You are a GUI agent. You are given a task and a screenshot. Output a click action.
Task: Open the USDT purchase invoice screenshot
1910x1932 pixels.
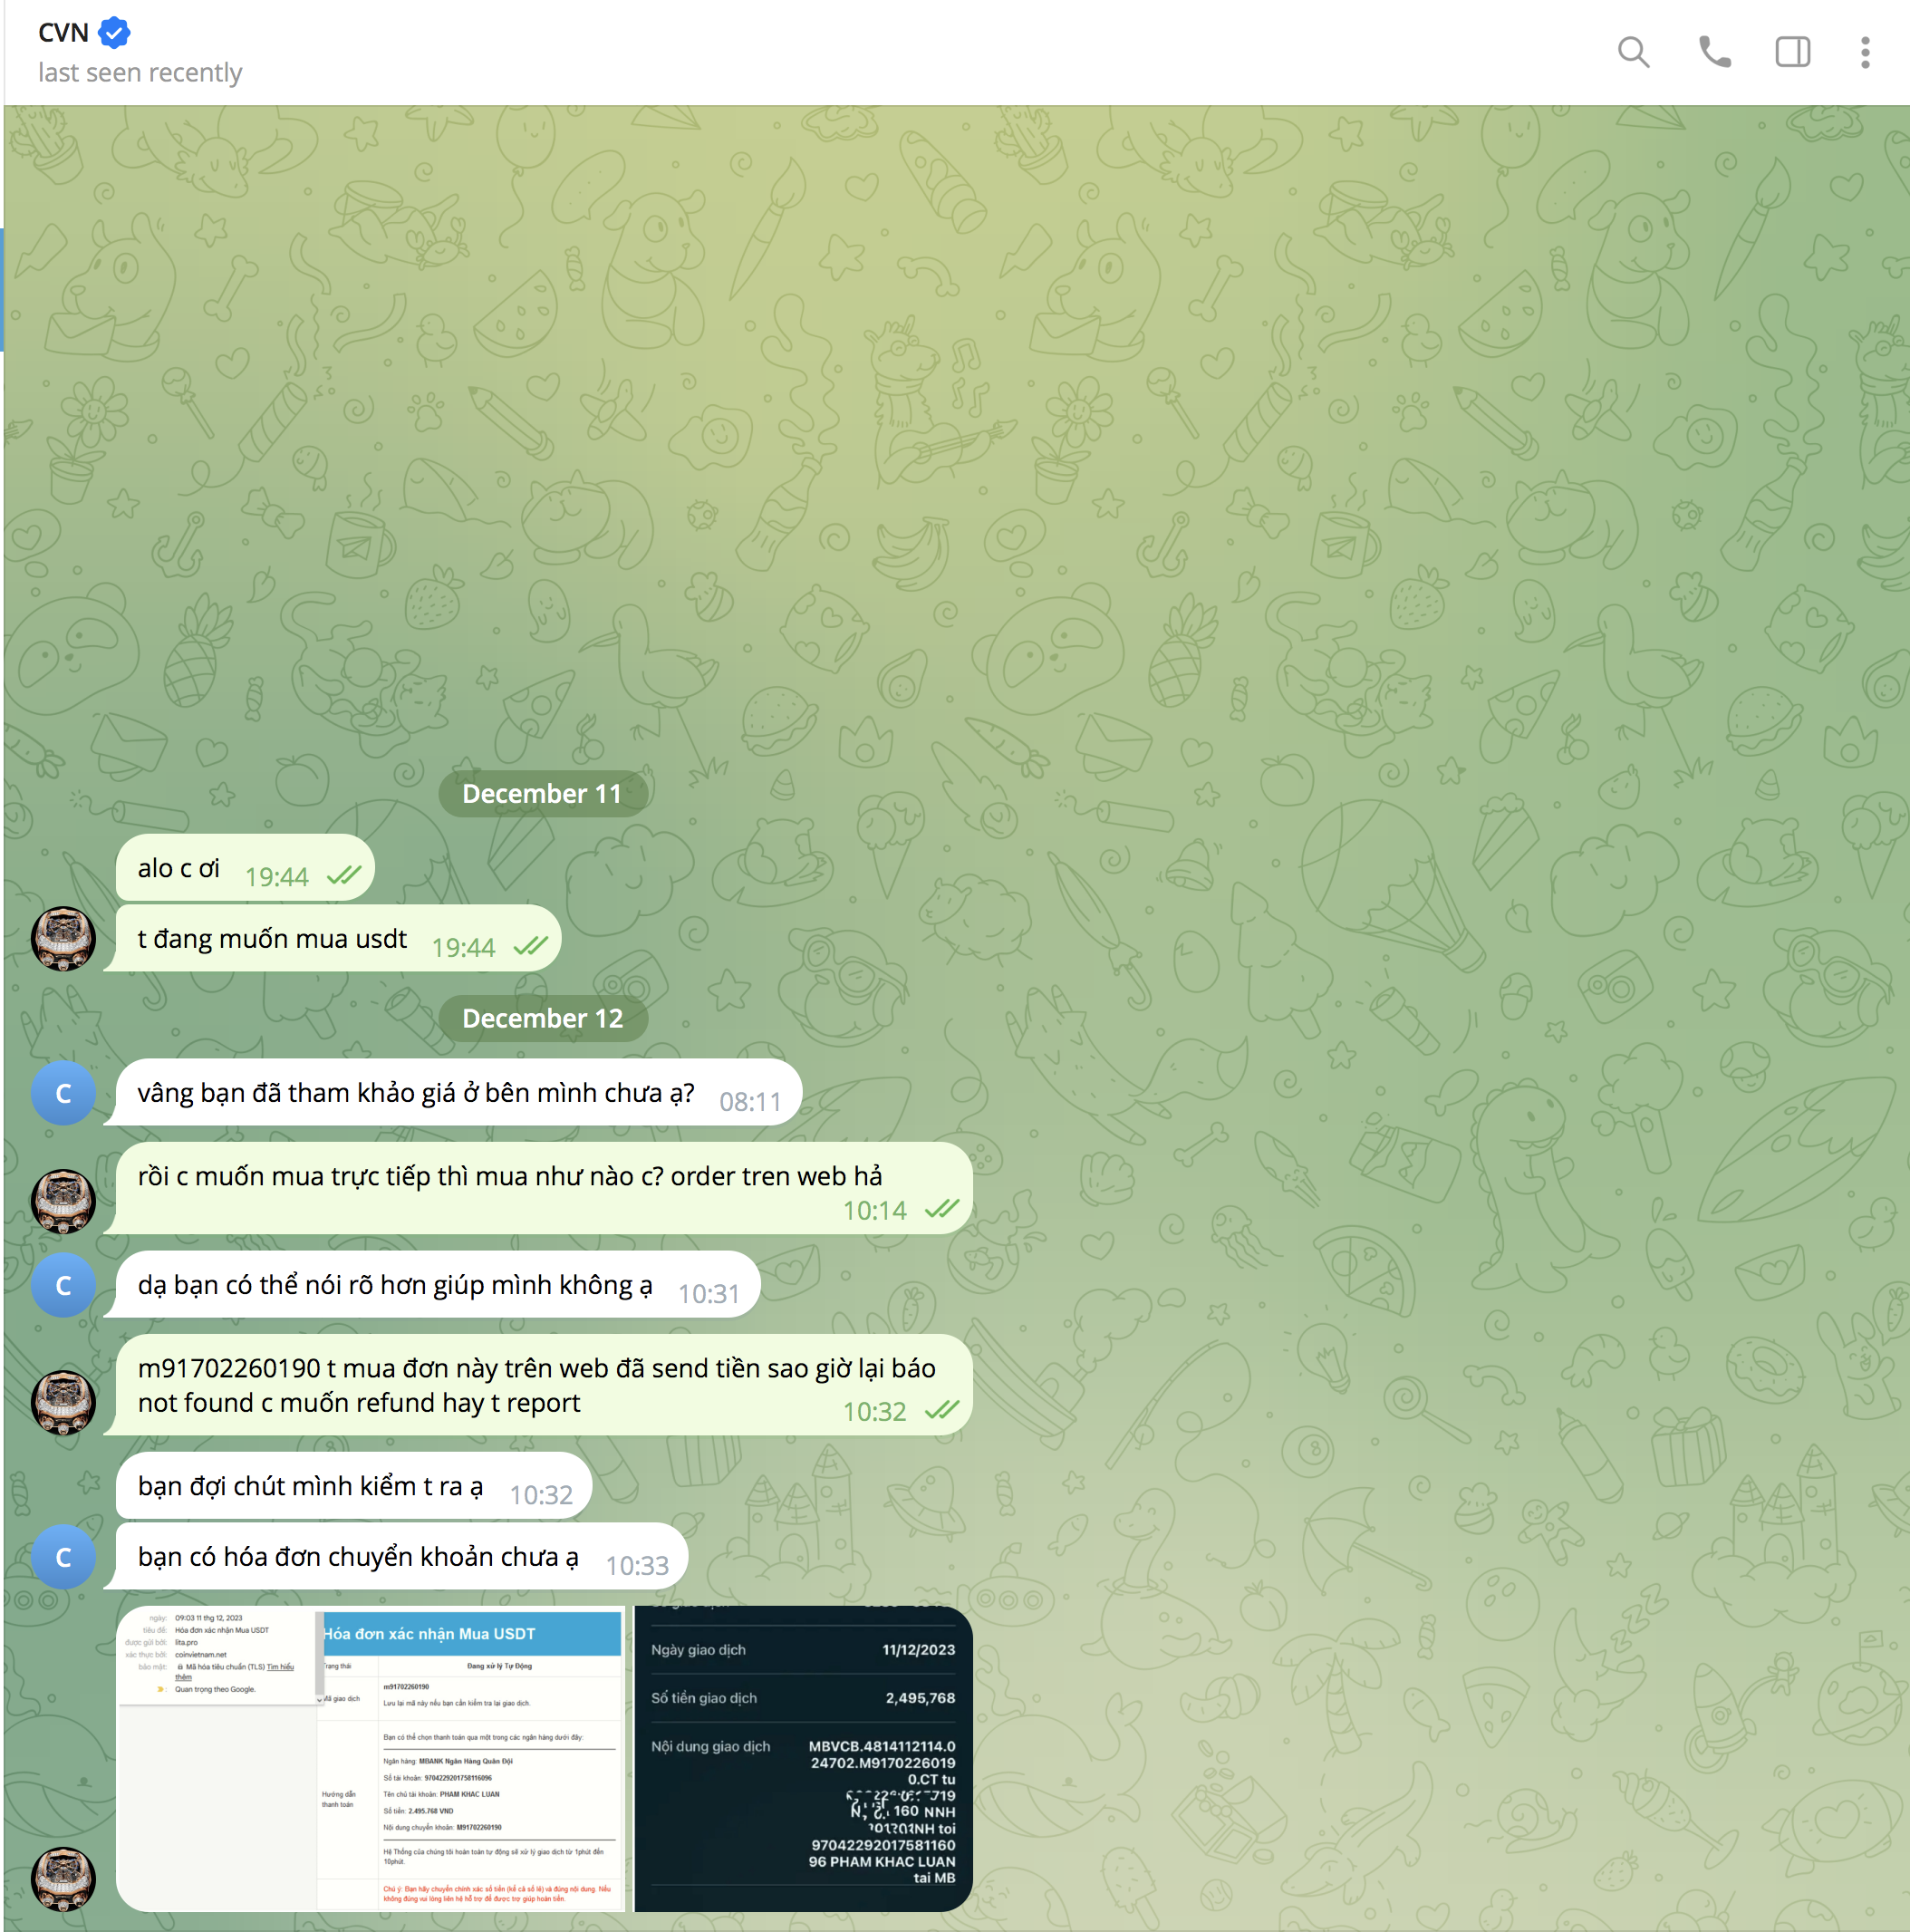coord(371,1759)
